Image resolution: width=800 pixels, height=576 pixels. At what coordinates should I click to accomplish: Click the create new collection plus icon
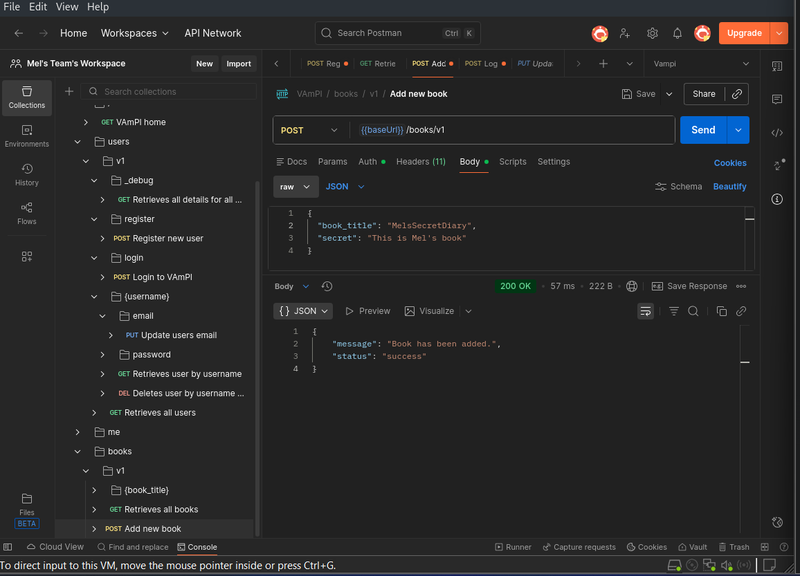tap(69, 92)
